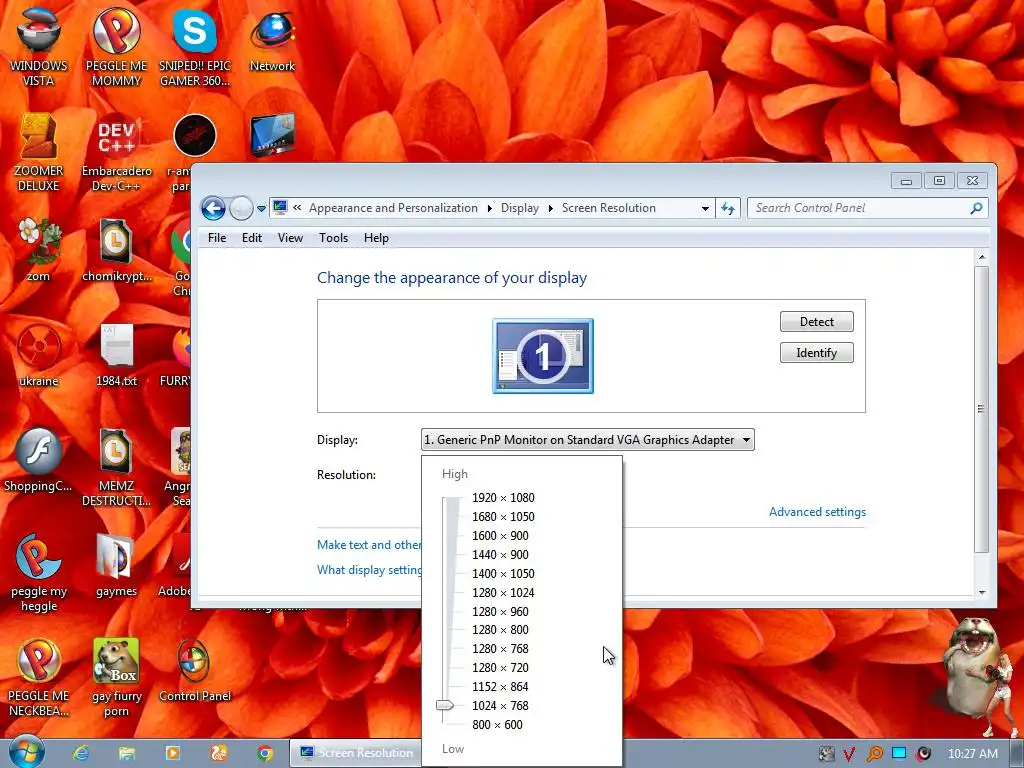Open the Advanced settings link
Viewport: 1024px width, 768px height.
[x=817, y=512]
